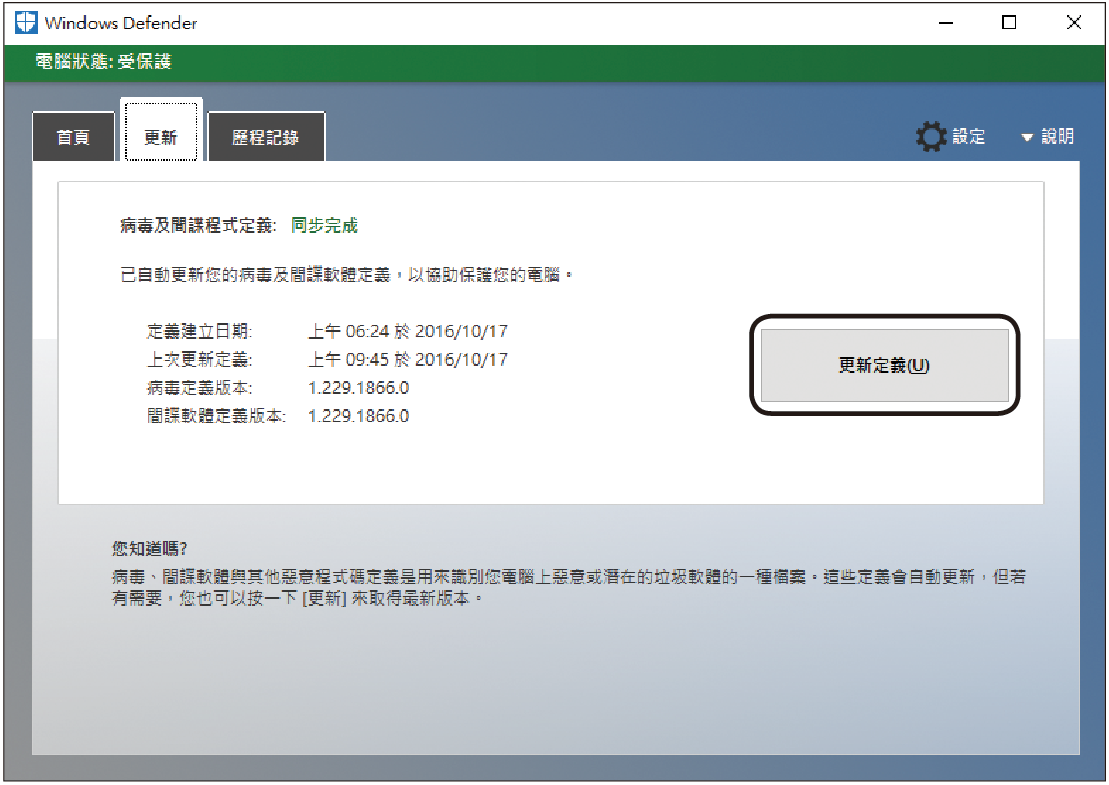Click the 您知道嗎? heading

pos(149,548)
